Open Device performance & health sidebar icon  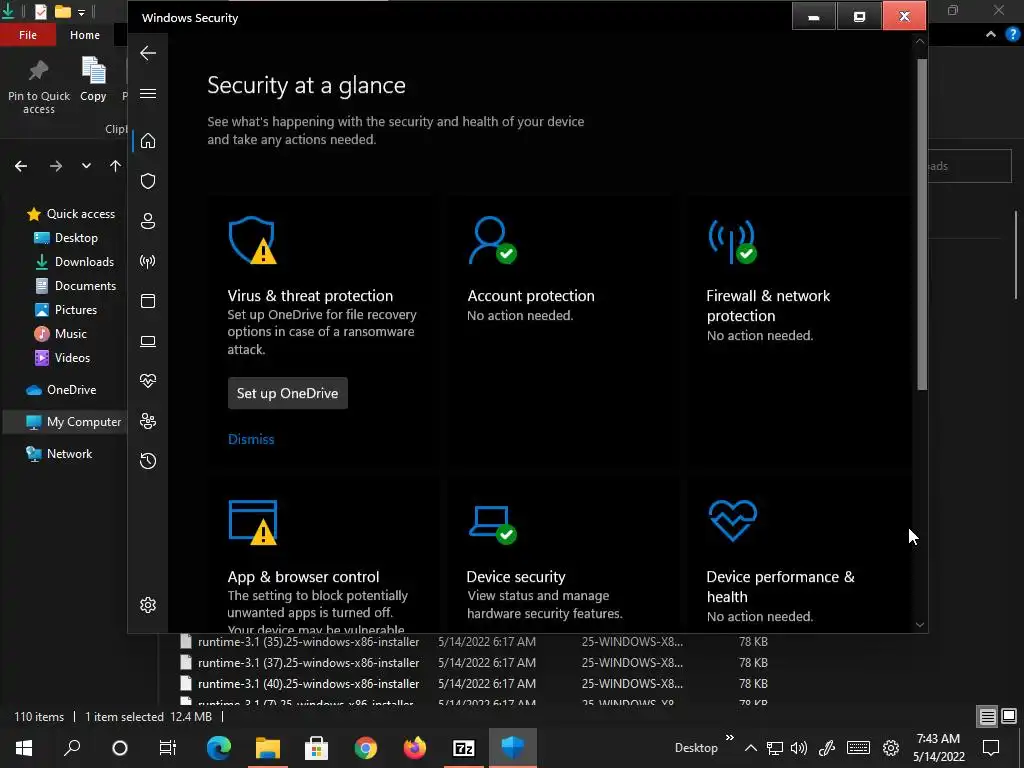pyautogui.click(x=148, y=381)
